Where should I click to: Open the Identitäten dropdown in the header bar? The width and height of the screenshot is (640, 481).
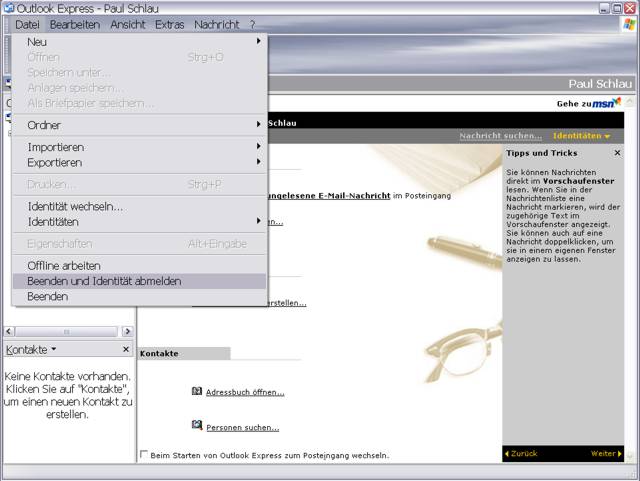point(581,135)
